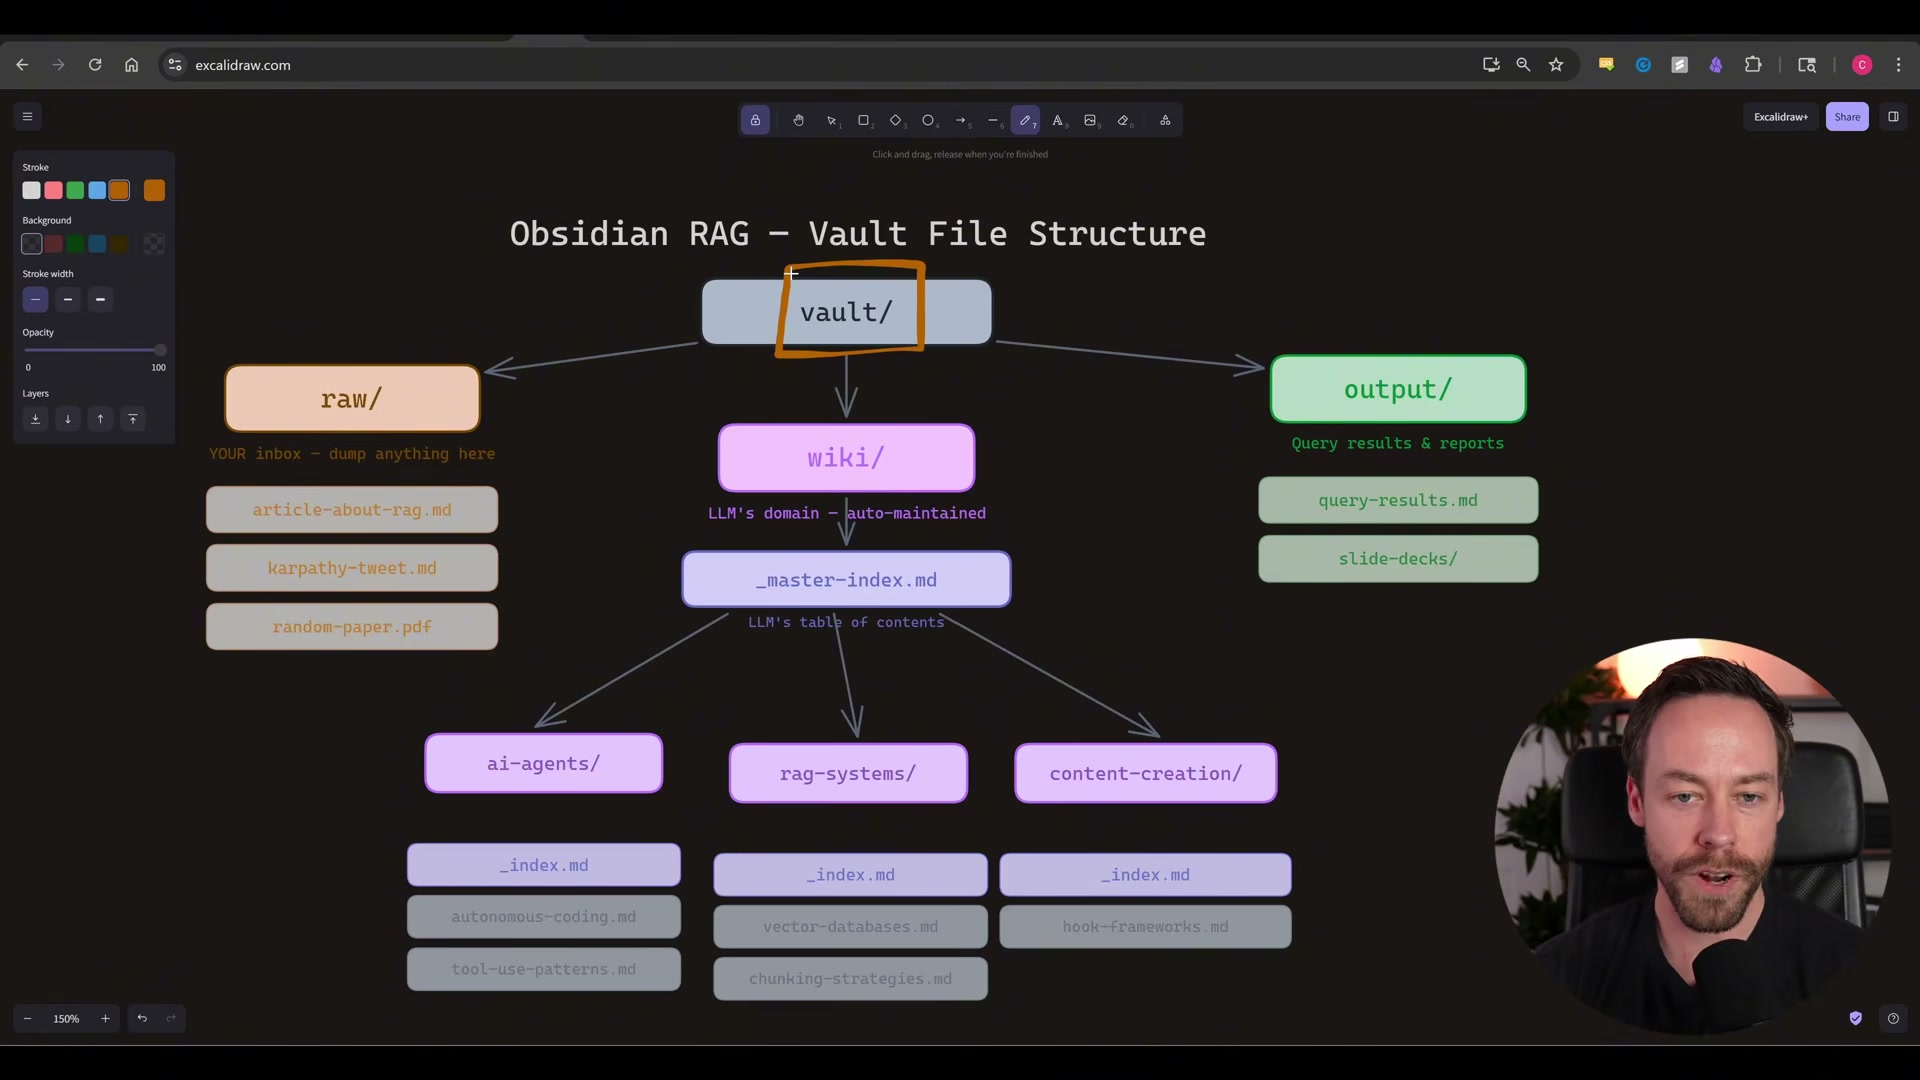Toggle the keep-tool-active lock
This screenshot has height=1080, width=1920.
coord(755,120)
